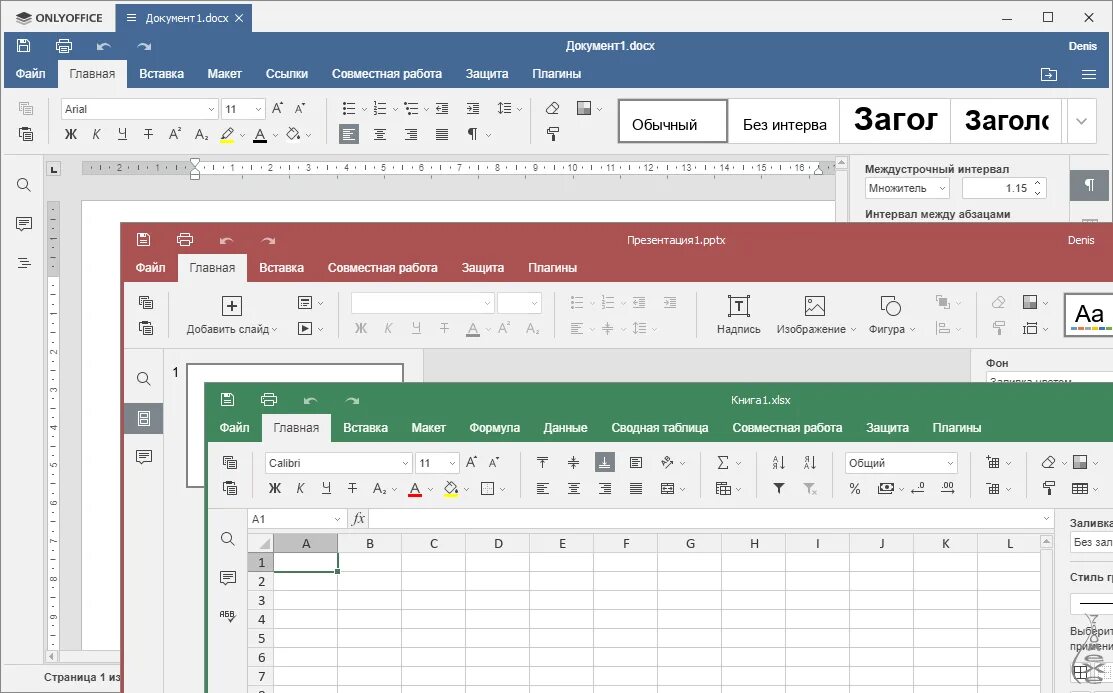Open the Формула tab in spreadsheet
This screenshot has height=693, width=1113.
coord(494,427)
